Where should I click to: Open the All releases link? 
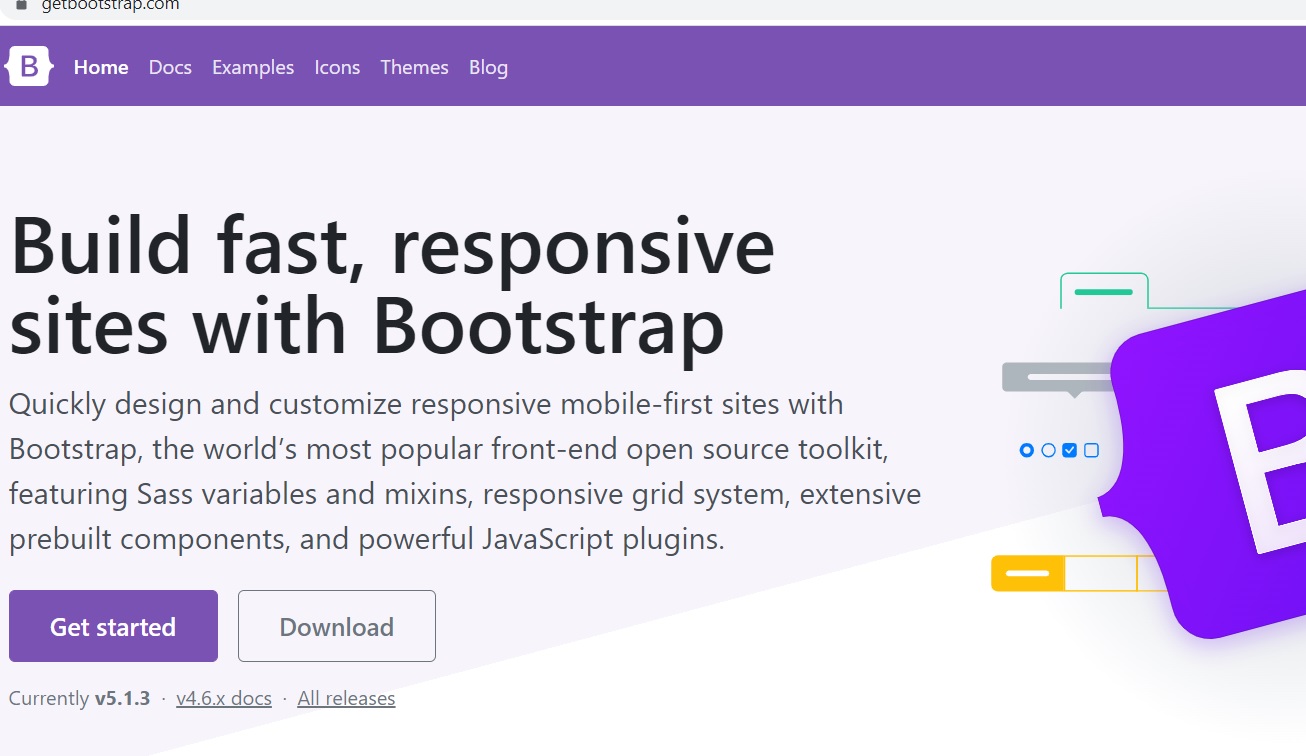[346, 698]
